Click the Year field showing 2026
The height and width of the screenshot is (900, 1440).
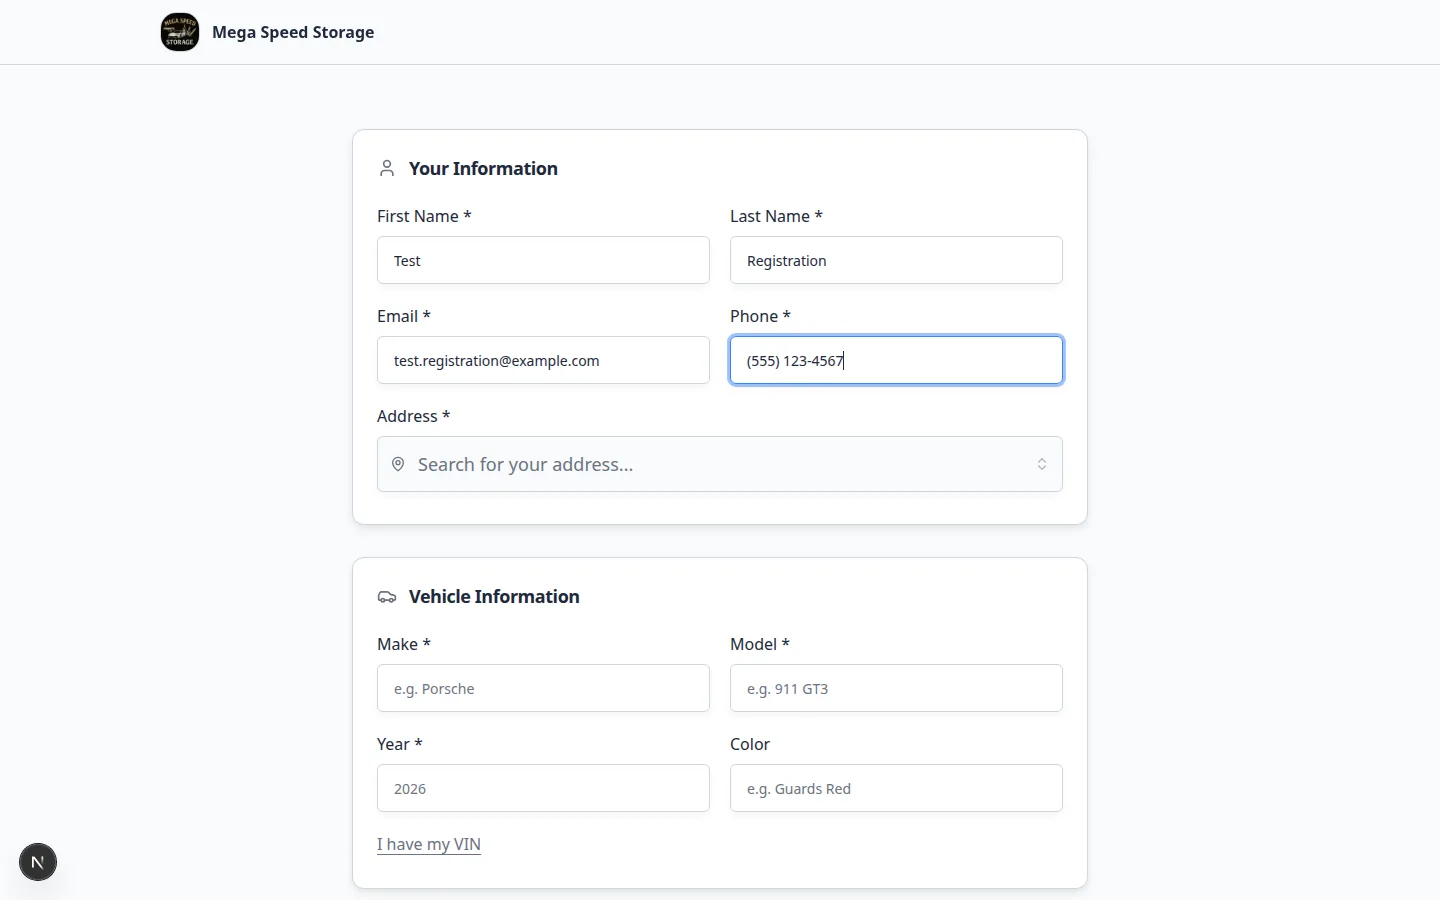543,788
